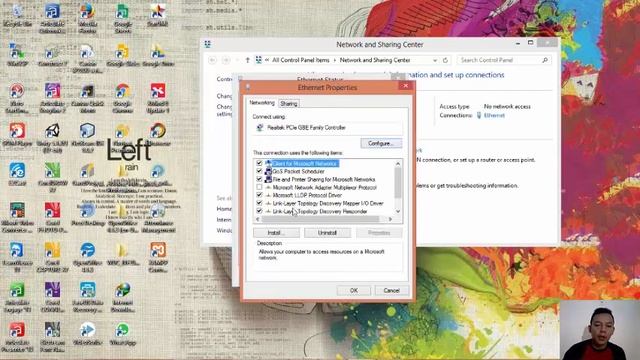
Task: Click the Install... button
Action: [x=276, y=233]
